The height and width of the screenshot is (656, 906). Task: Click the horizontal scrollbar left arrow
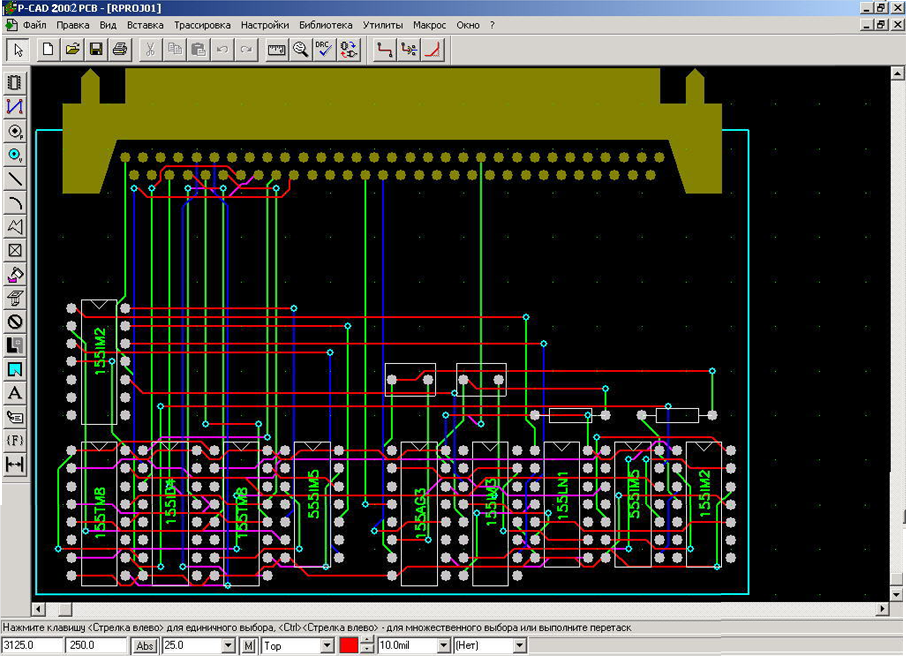[39, 609]
